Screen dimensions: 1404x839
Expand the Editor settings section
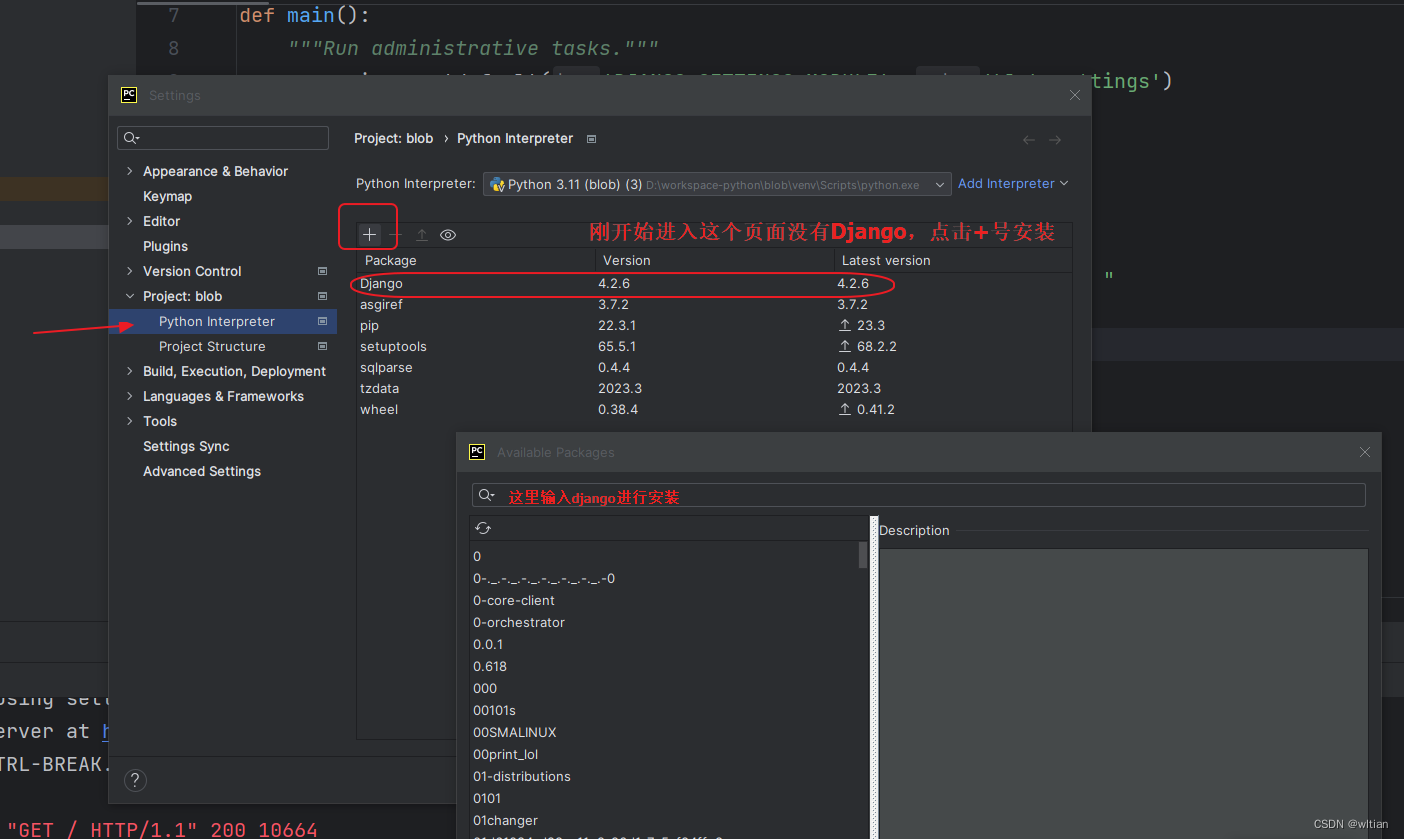[x=129, y=221]
